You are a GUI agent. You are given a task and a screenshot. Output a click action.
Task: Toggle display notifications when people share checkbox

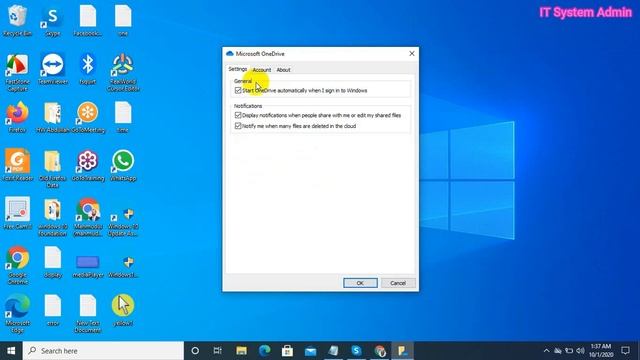238,115
